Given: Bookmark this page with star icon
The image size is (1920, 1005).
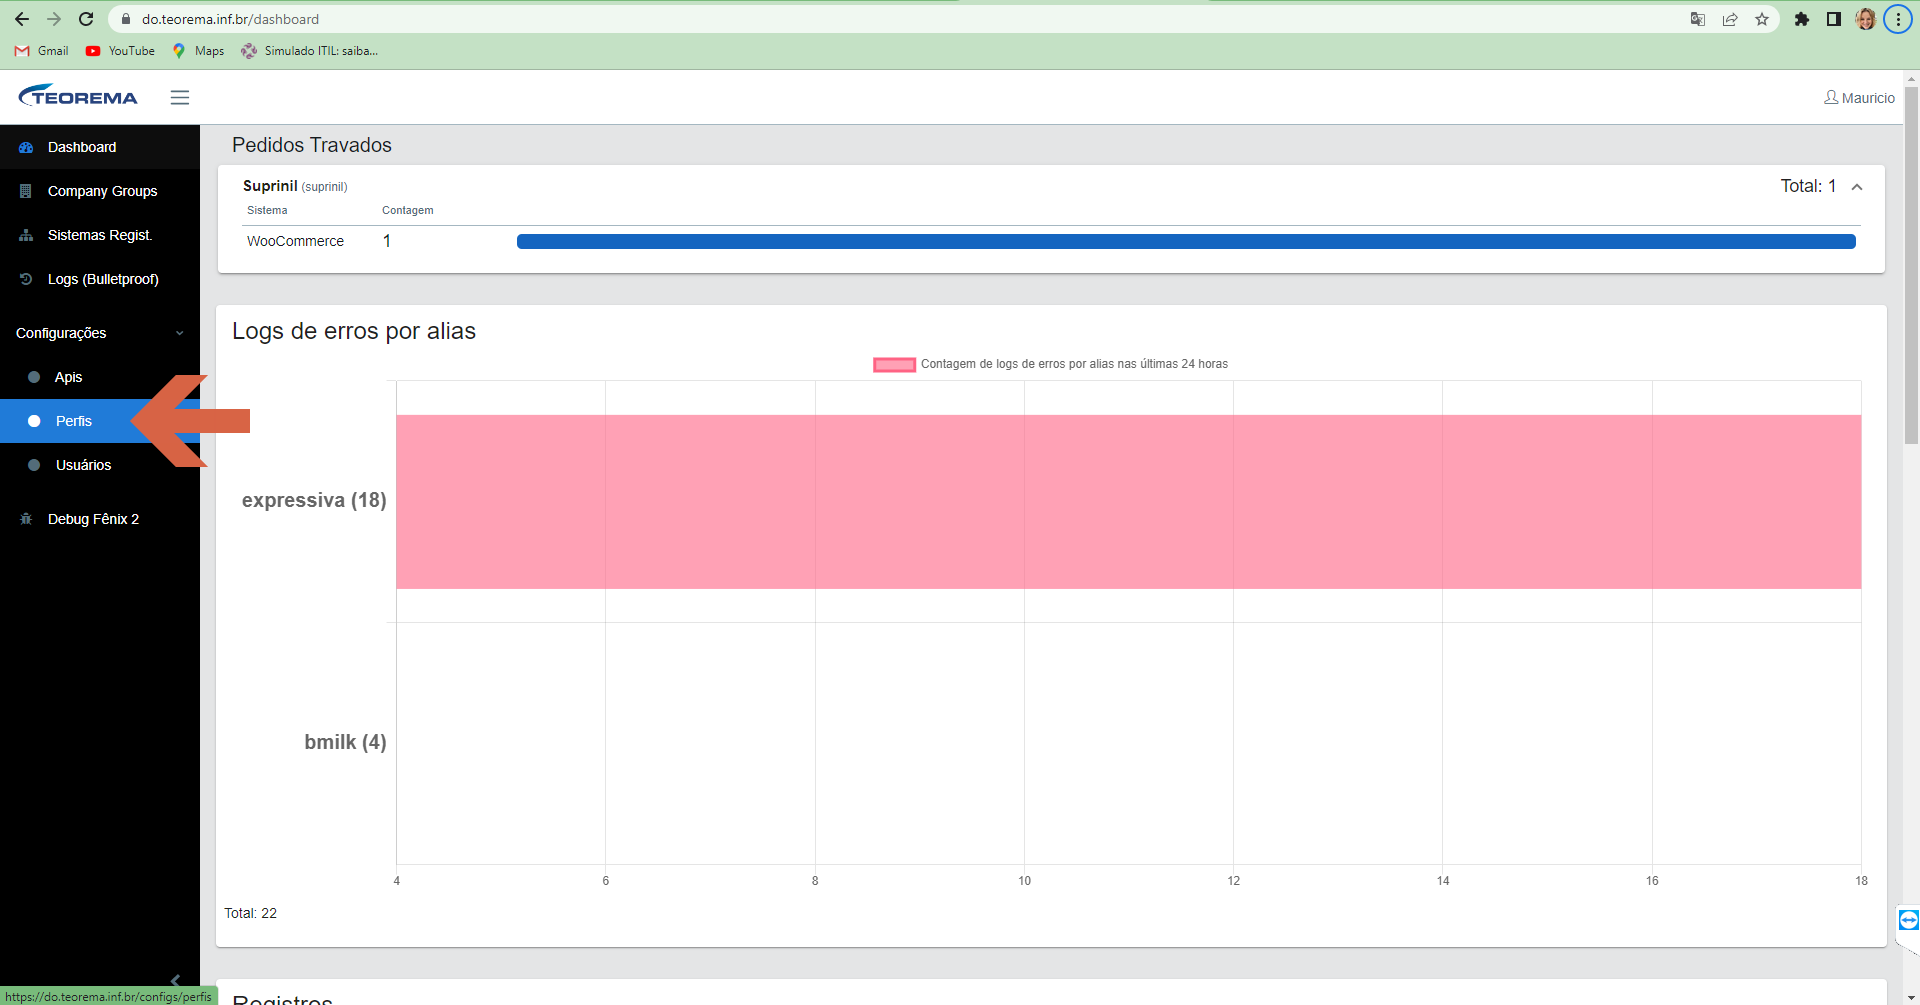Looking at the screenshot, I should pos(1762,19).
